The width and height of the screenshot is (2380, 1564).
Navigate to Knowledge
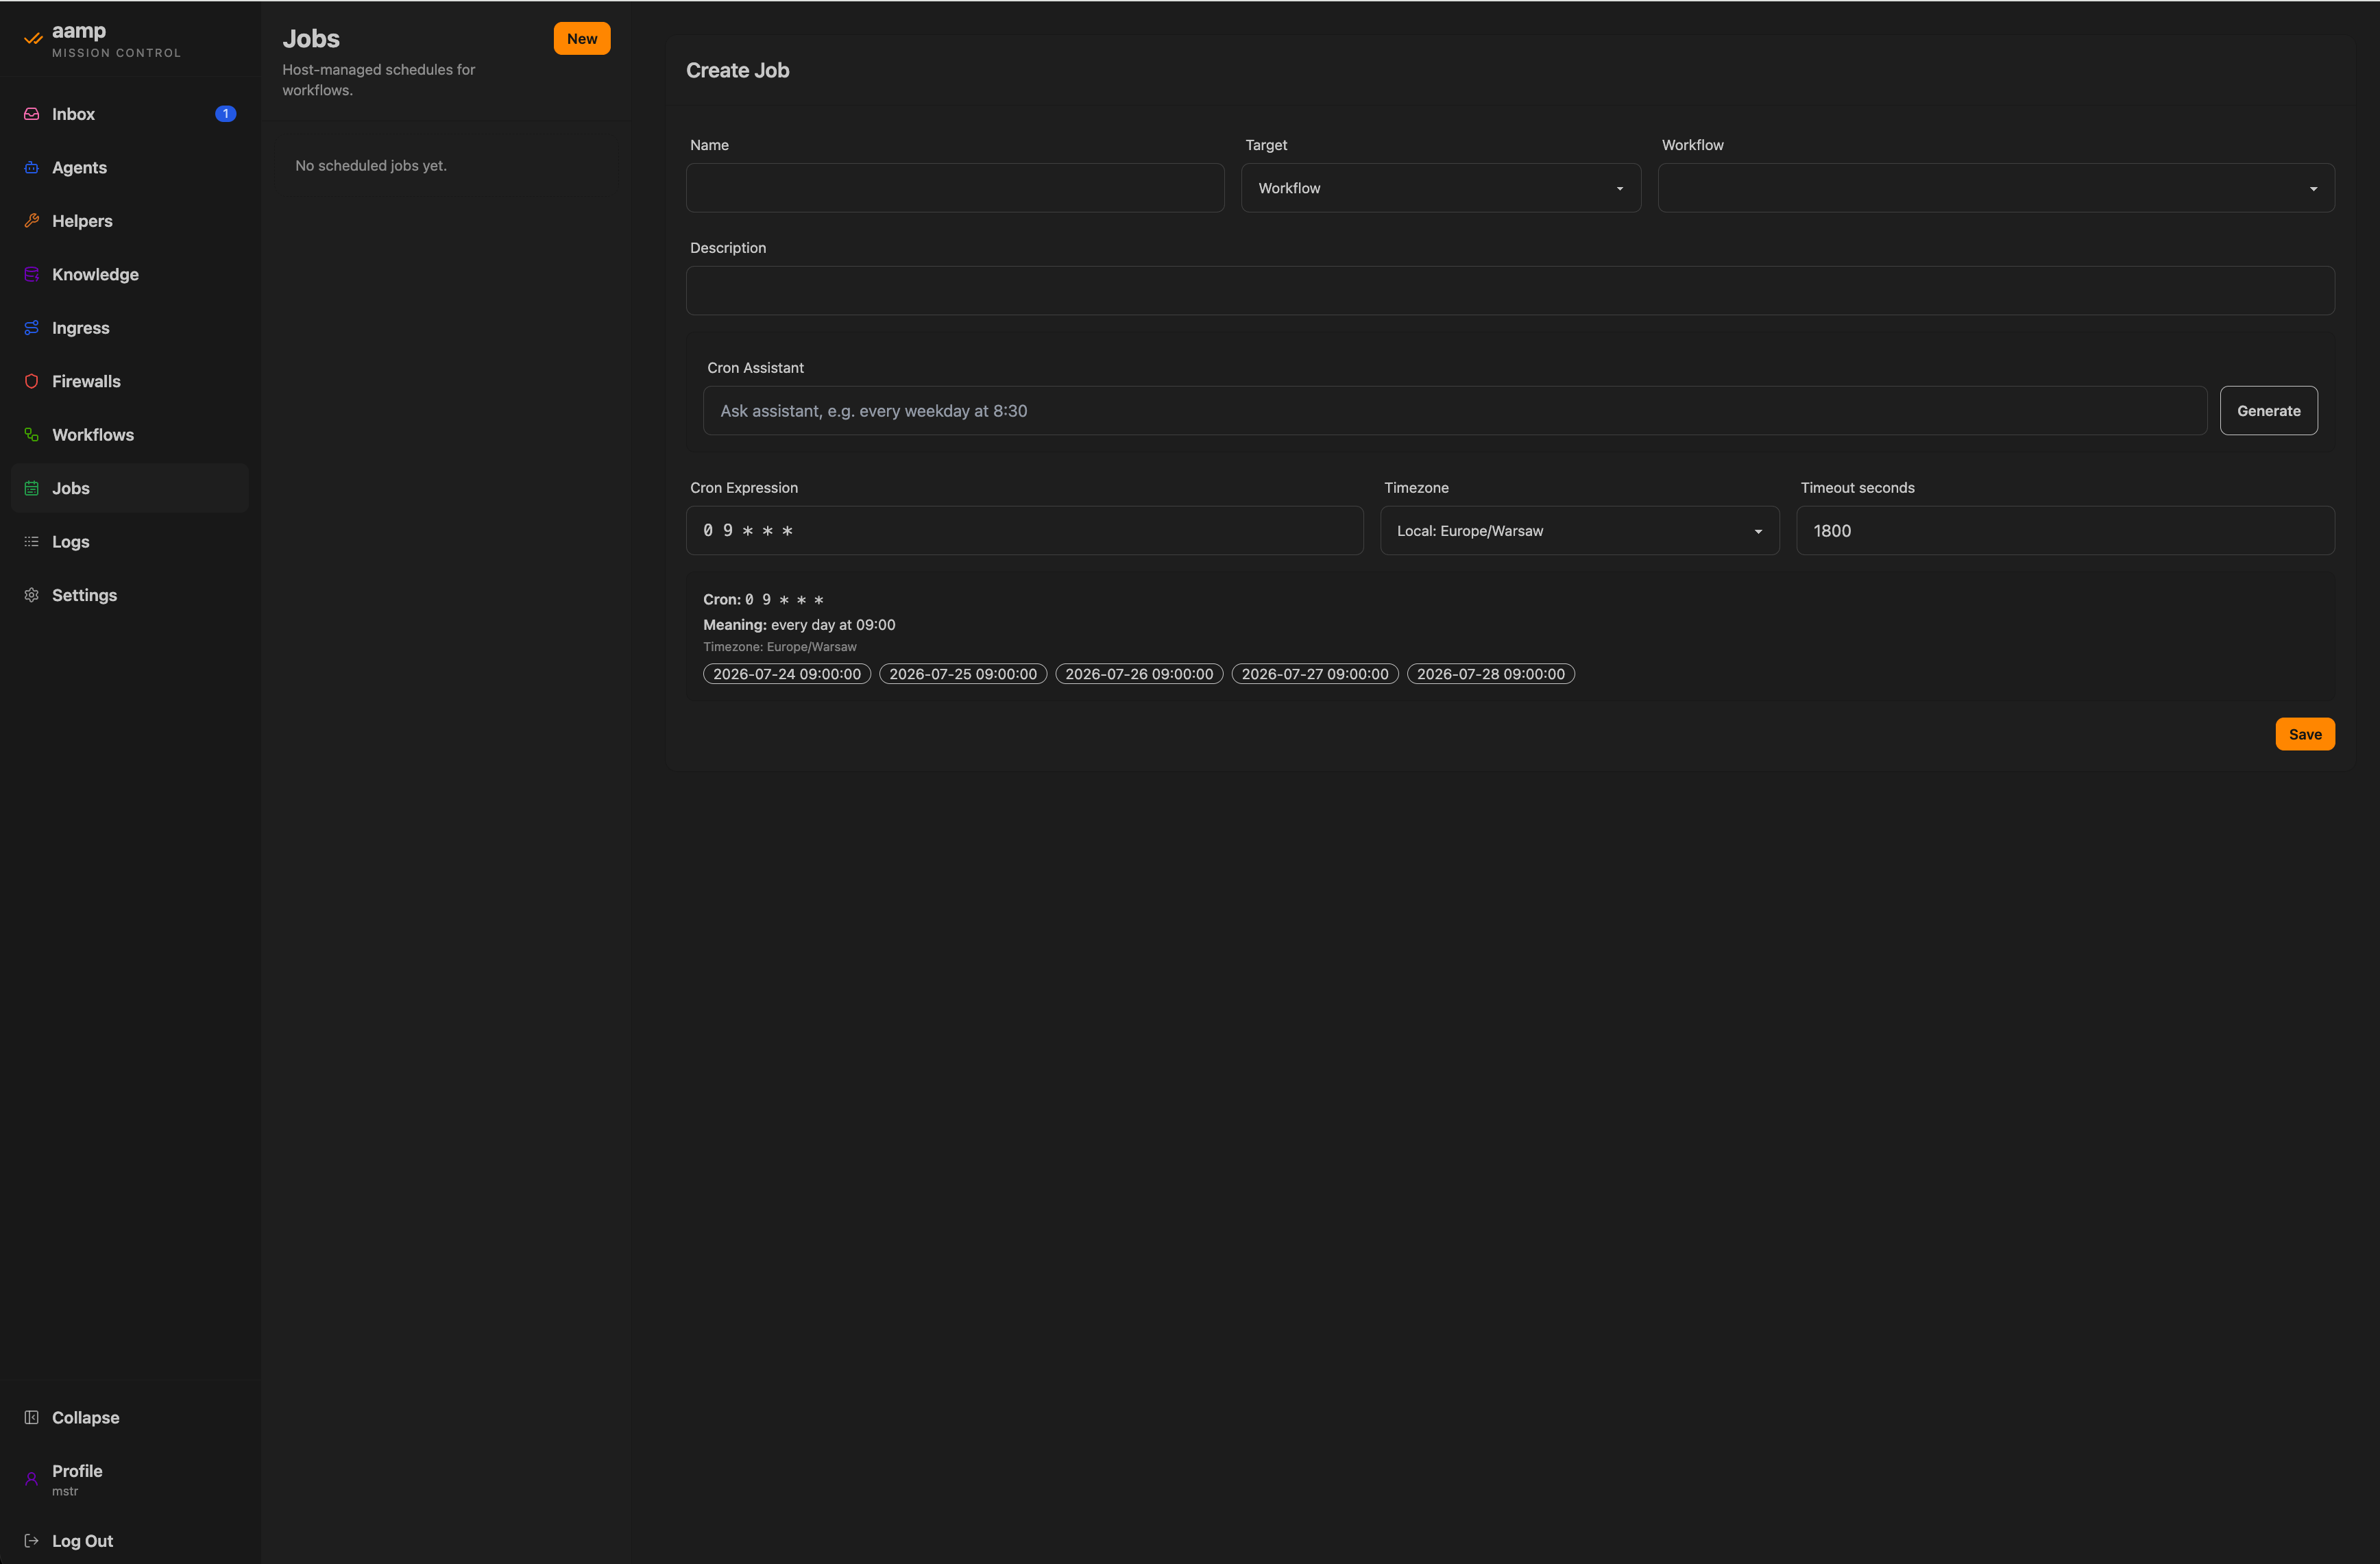click(130, 274)
